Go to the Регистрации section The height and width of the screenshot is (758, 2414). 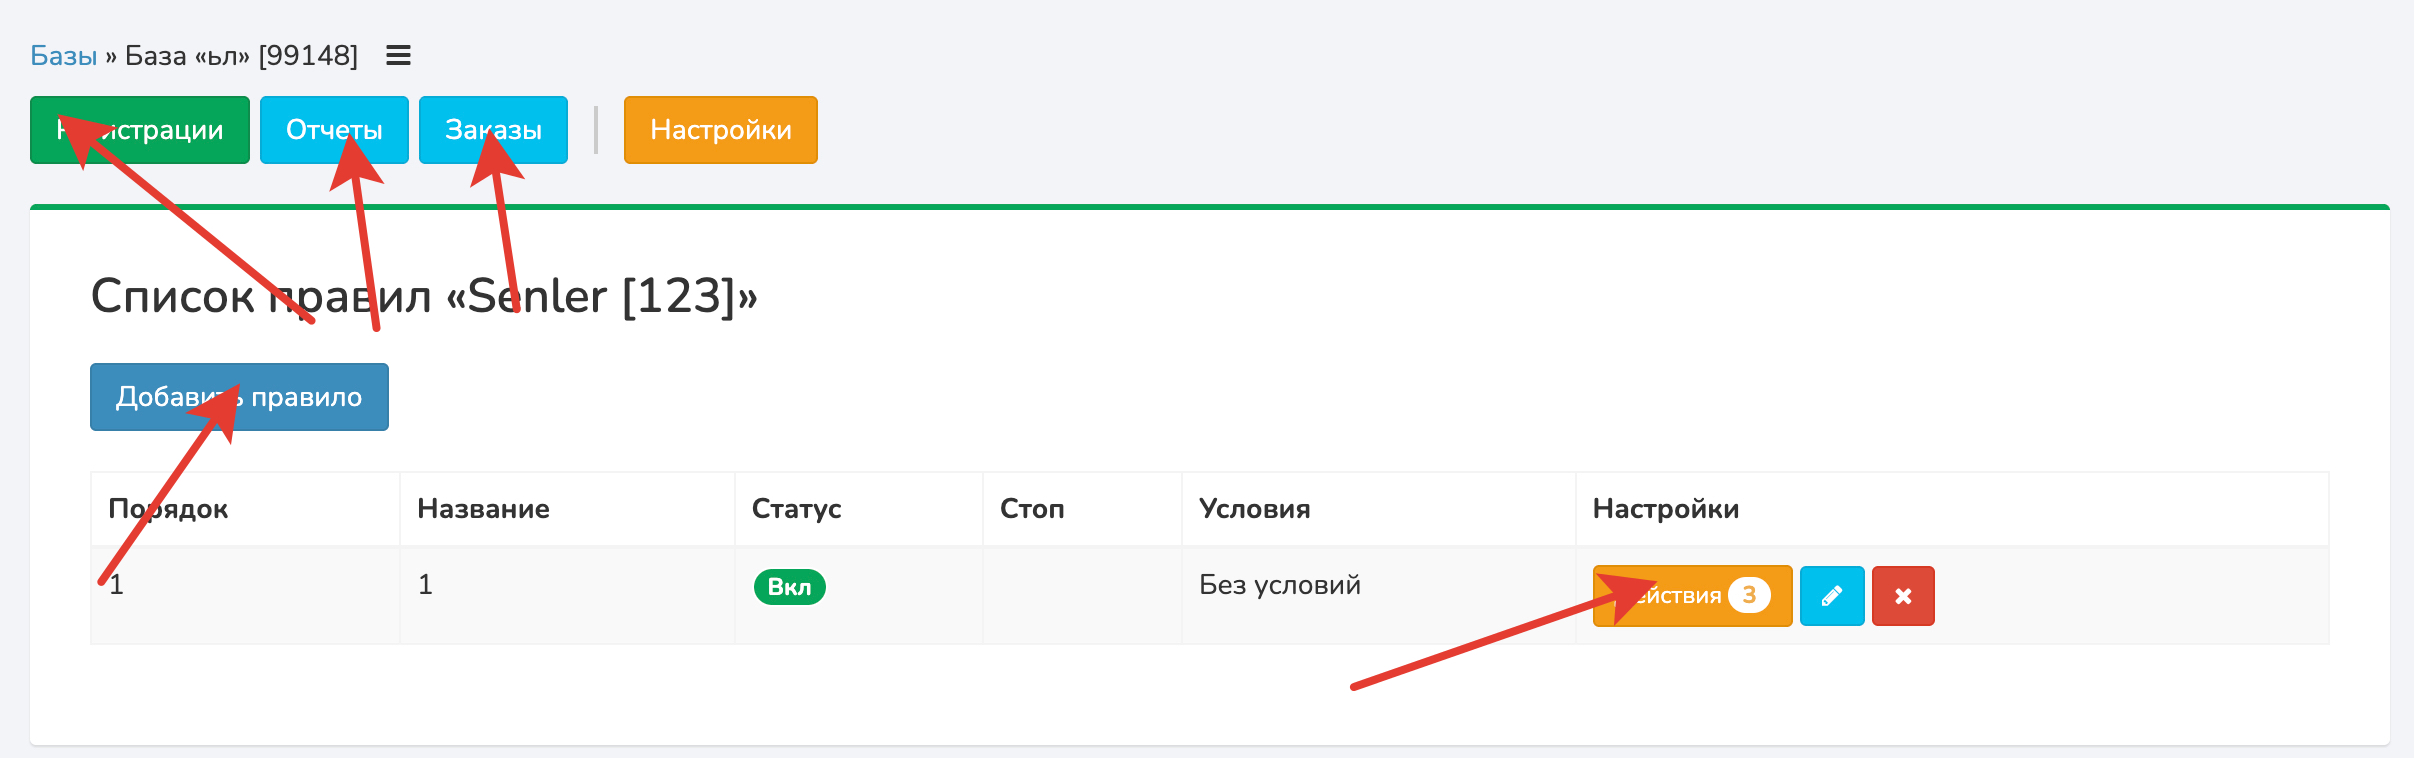pyautogui.click(x=140, y=130)
